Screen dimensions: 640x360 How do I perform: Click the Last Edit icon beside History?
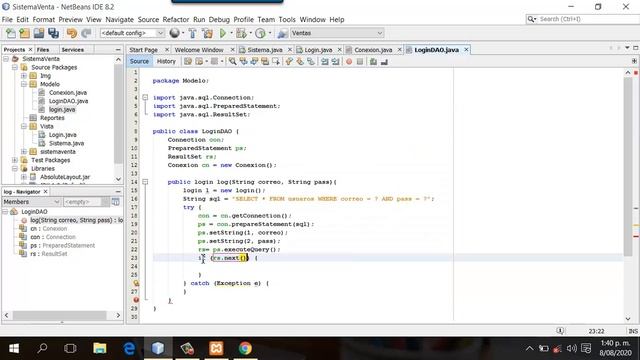click(187, 62)
